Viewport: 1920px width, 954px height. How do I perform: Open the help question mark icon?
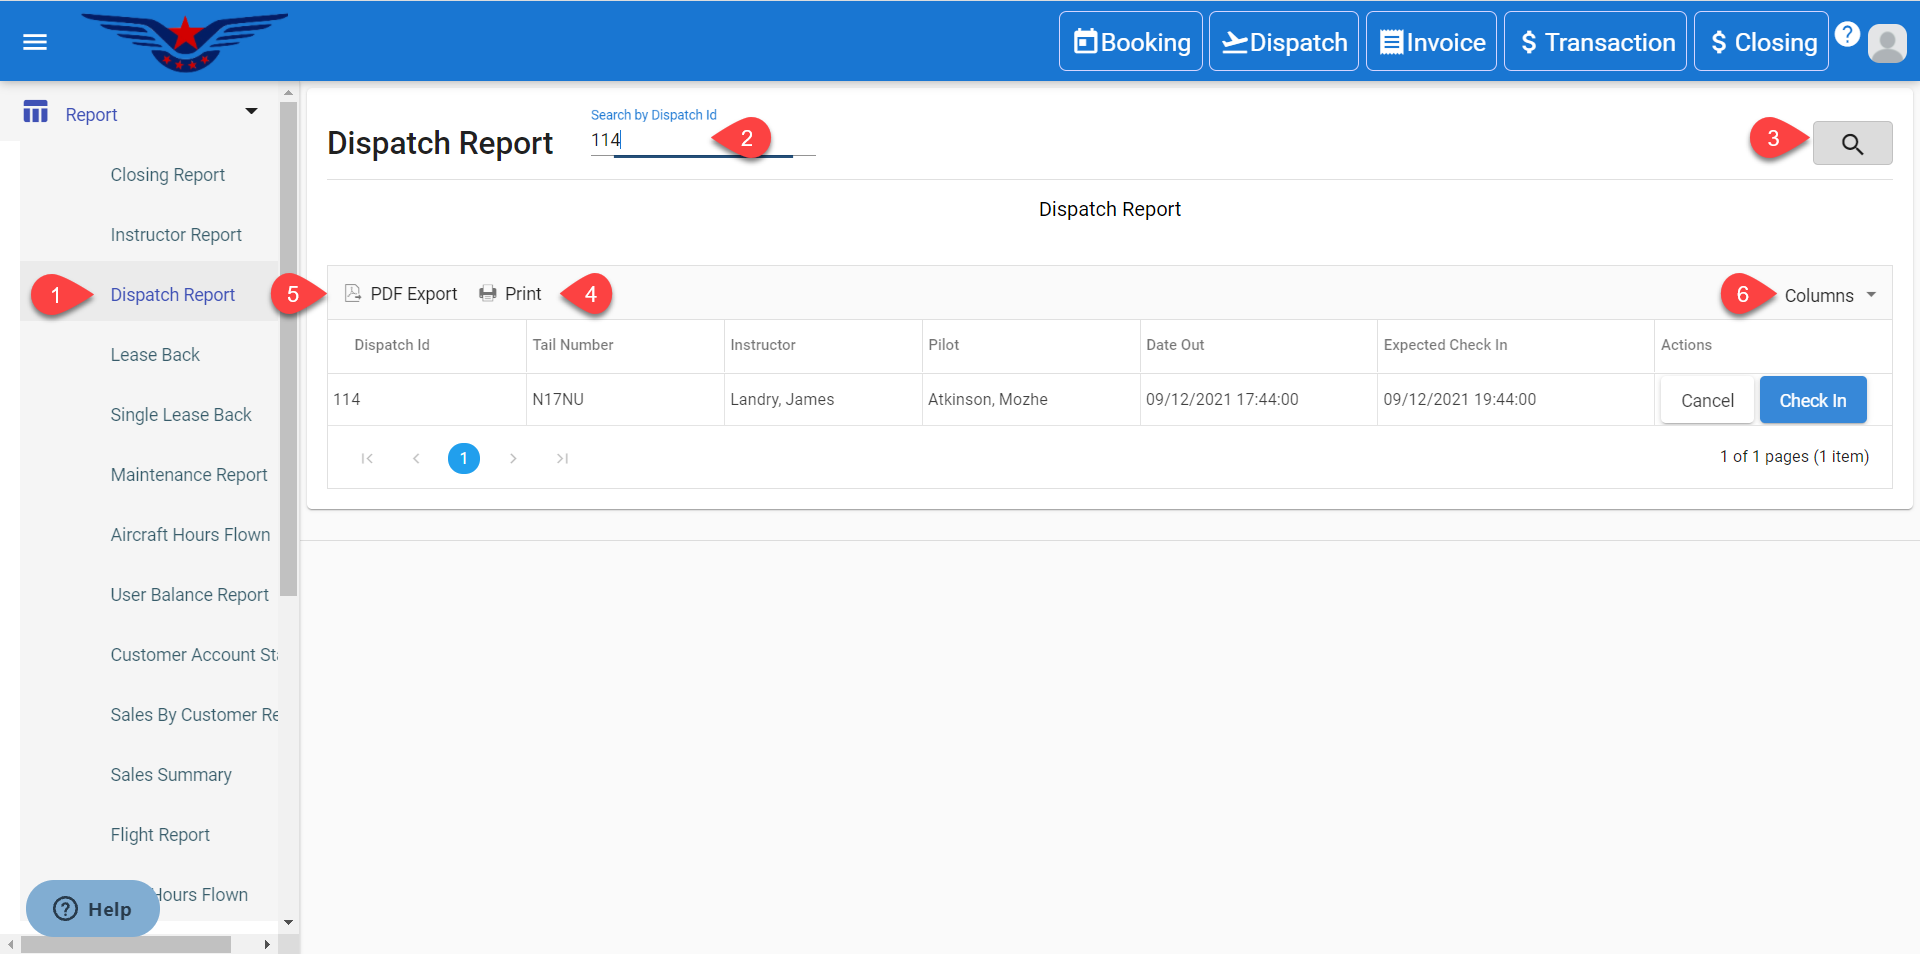(x=1847, y=34)
